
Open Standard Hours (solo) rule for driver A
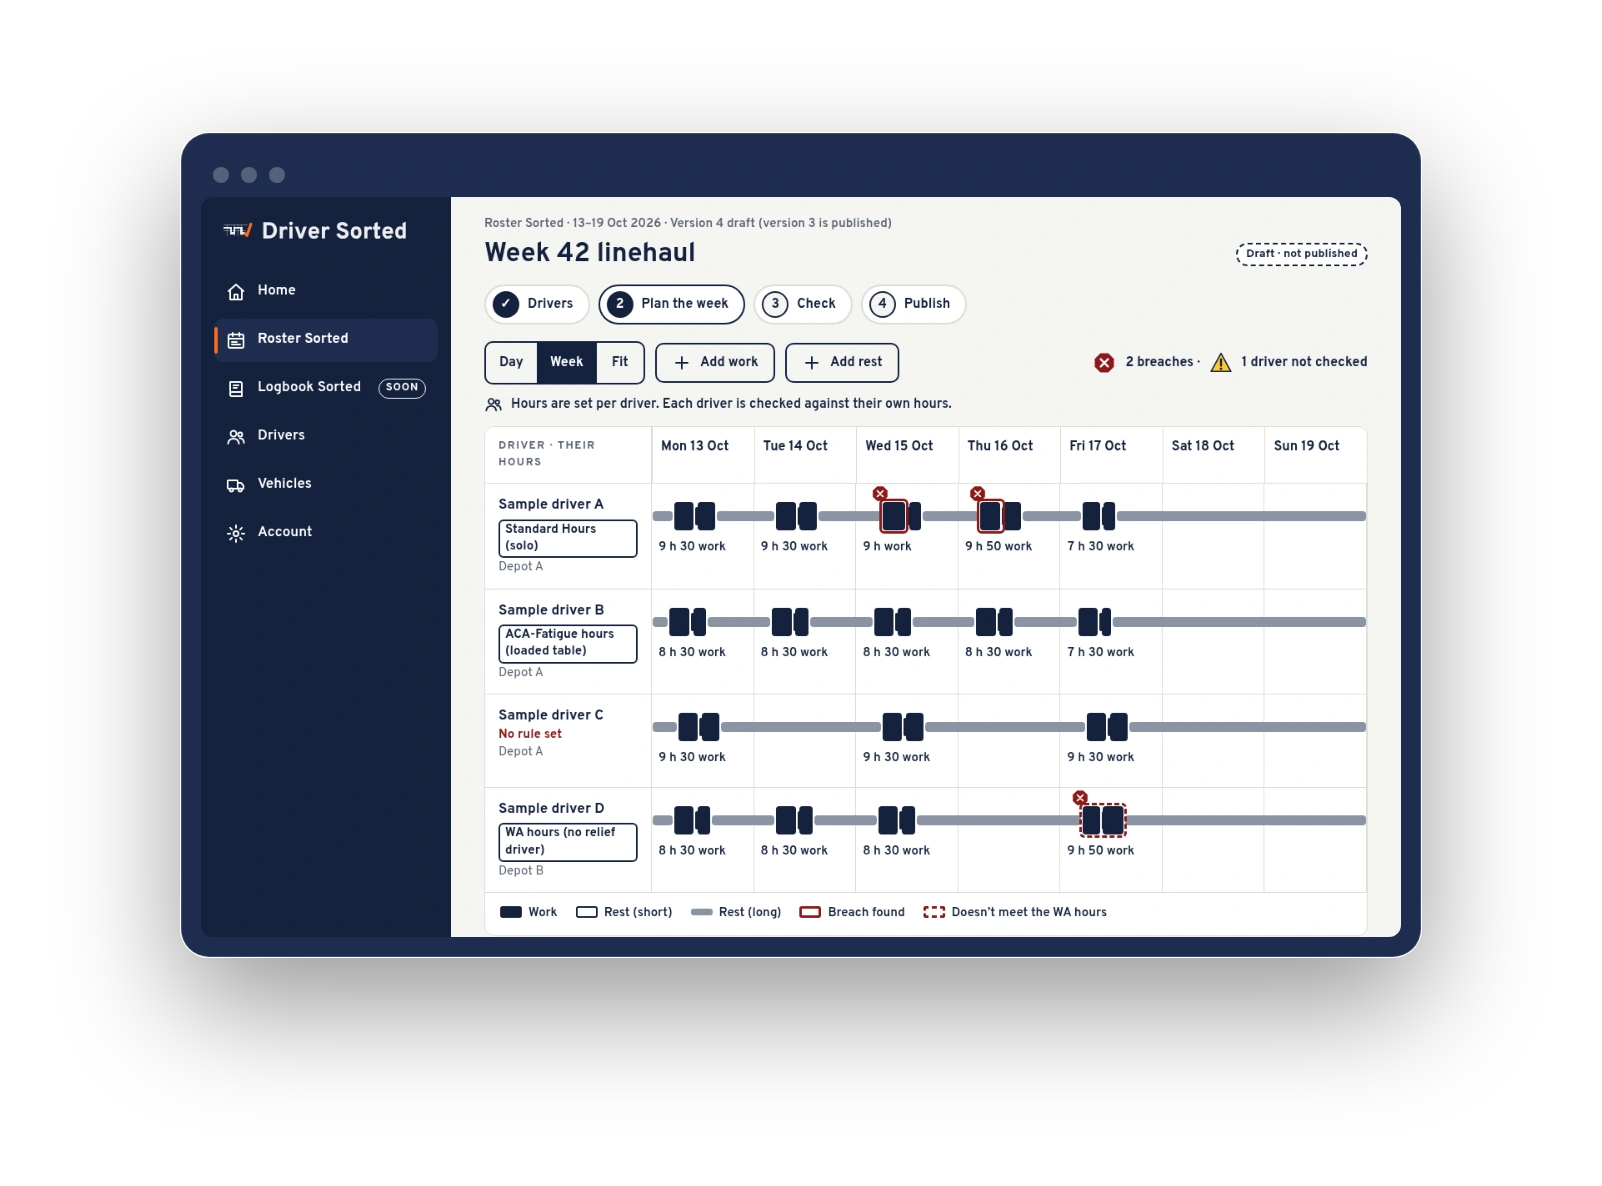click(x=568, y=538)
